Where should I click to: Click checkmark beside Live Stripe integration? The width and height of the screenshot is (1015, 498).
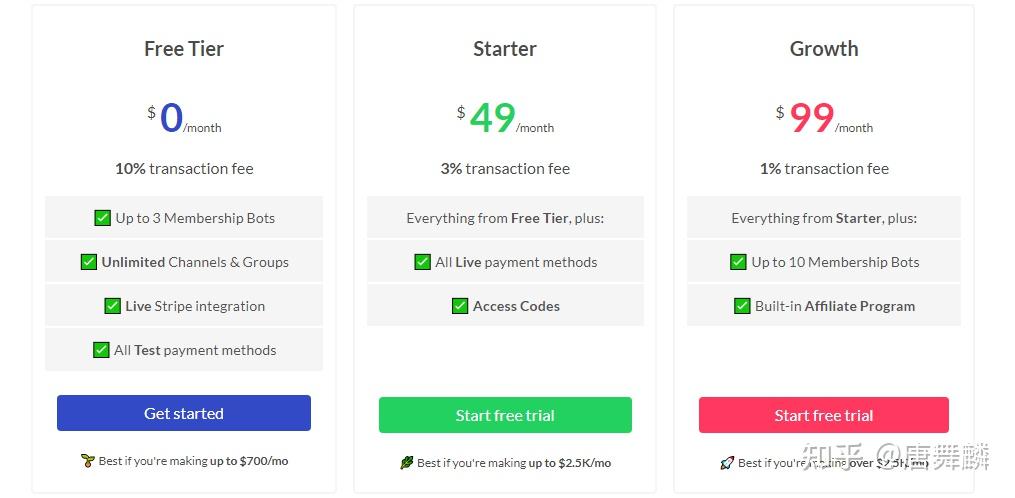(112, 306)
